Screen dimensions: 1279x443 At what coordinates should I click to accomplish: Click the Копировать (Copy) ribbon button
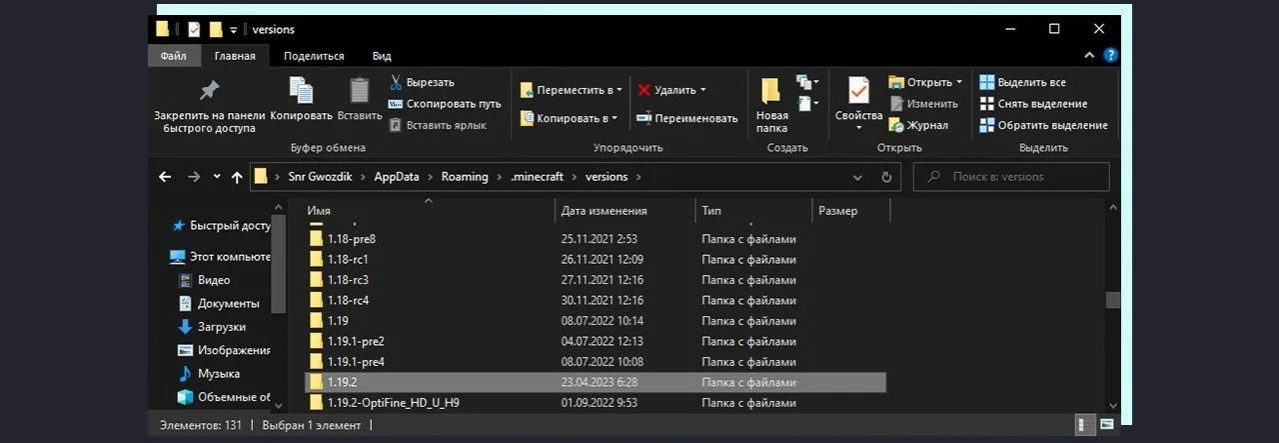click(x=301, y=100)
